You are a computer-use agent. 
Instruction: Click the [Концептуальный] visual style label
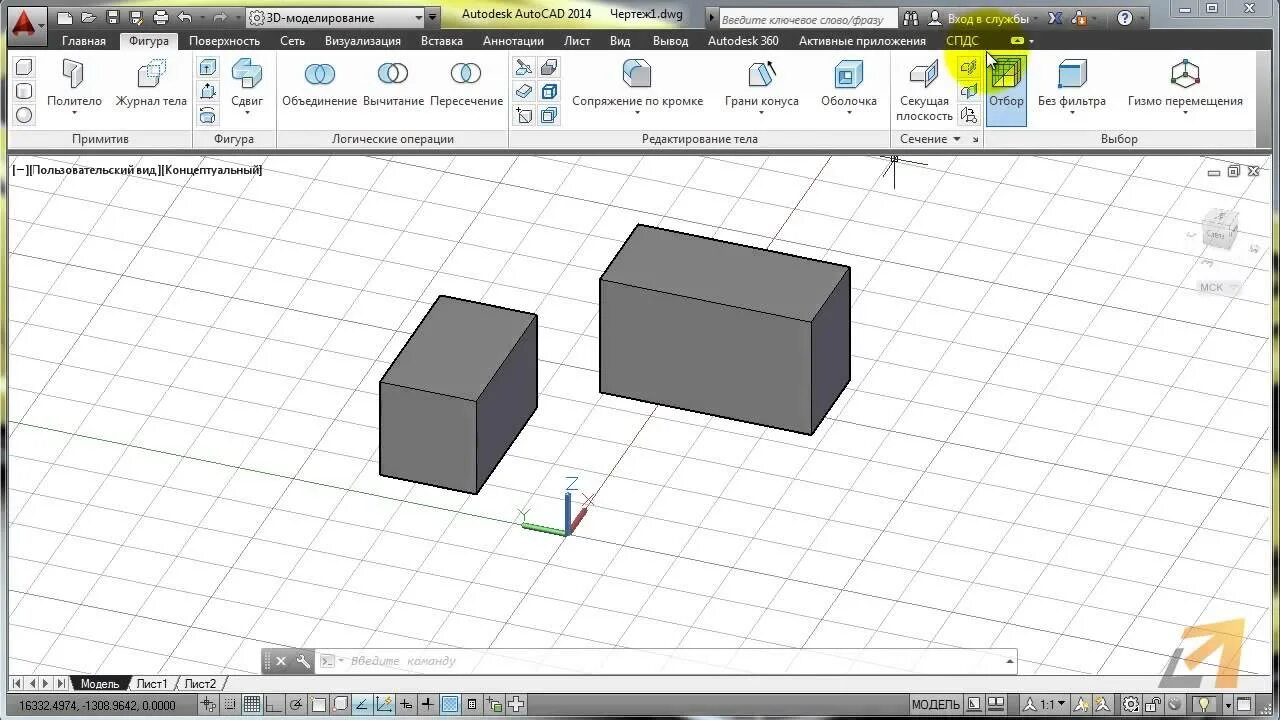pyautogui.click(x=211, y=170)
